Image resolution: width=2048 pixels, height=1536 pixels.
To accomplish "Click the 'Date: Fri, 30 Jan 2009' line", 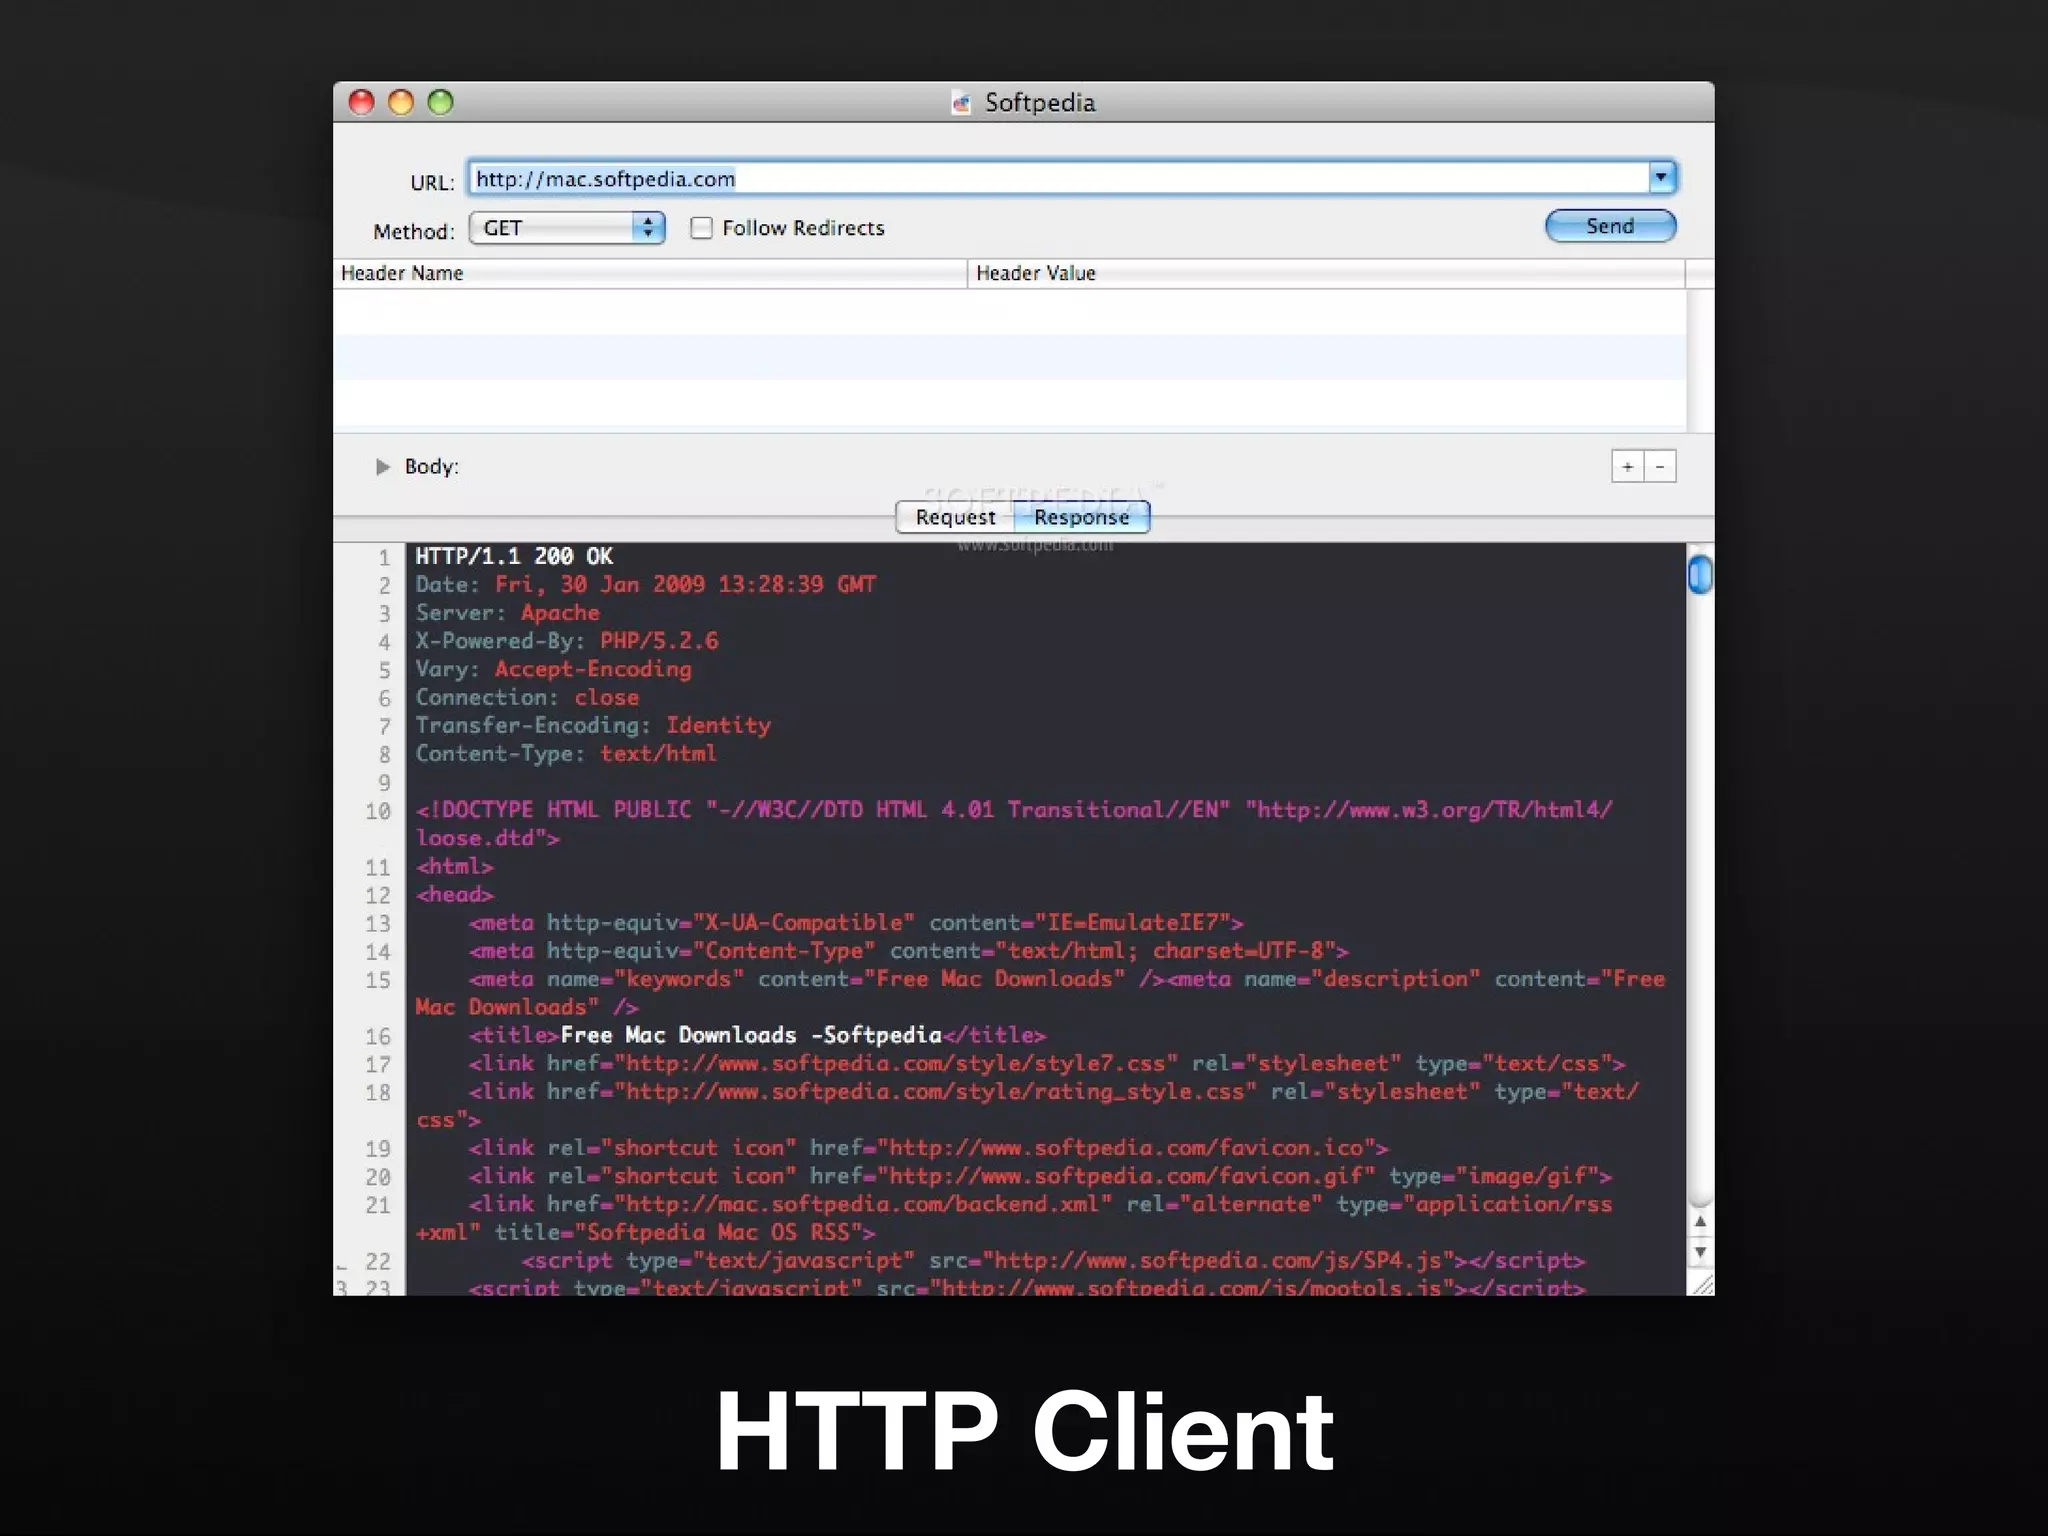I will coord(646,584).
